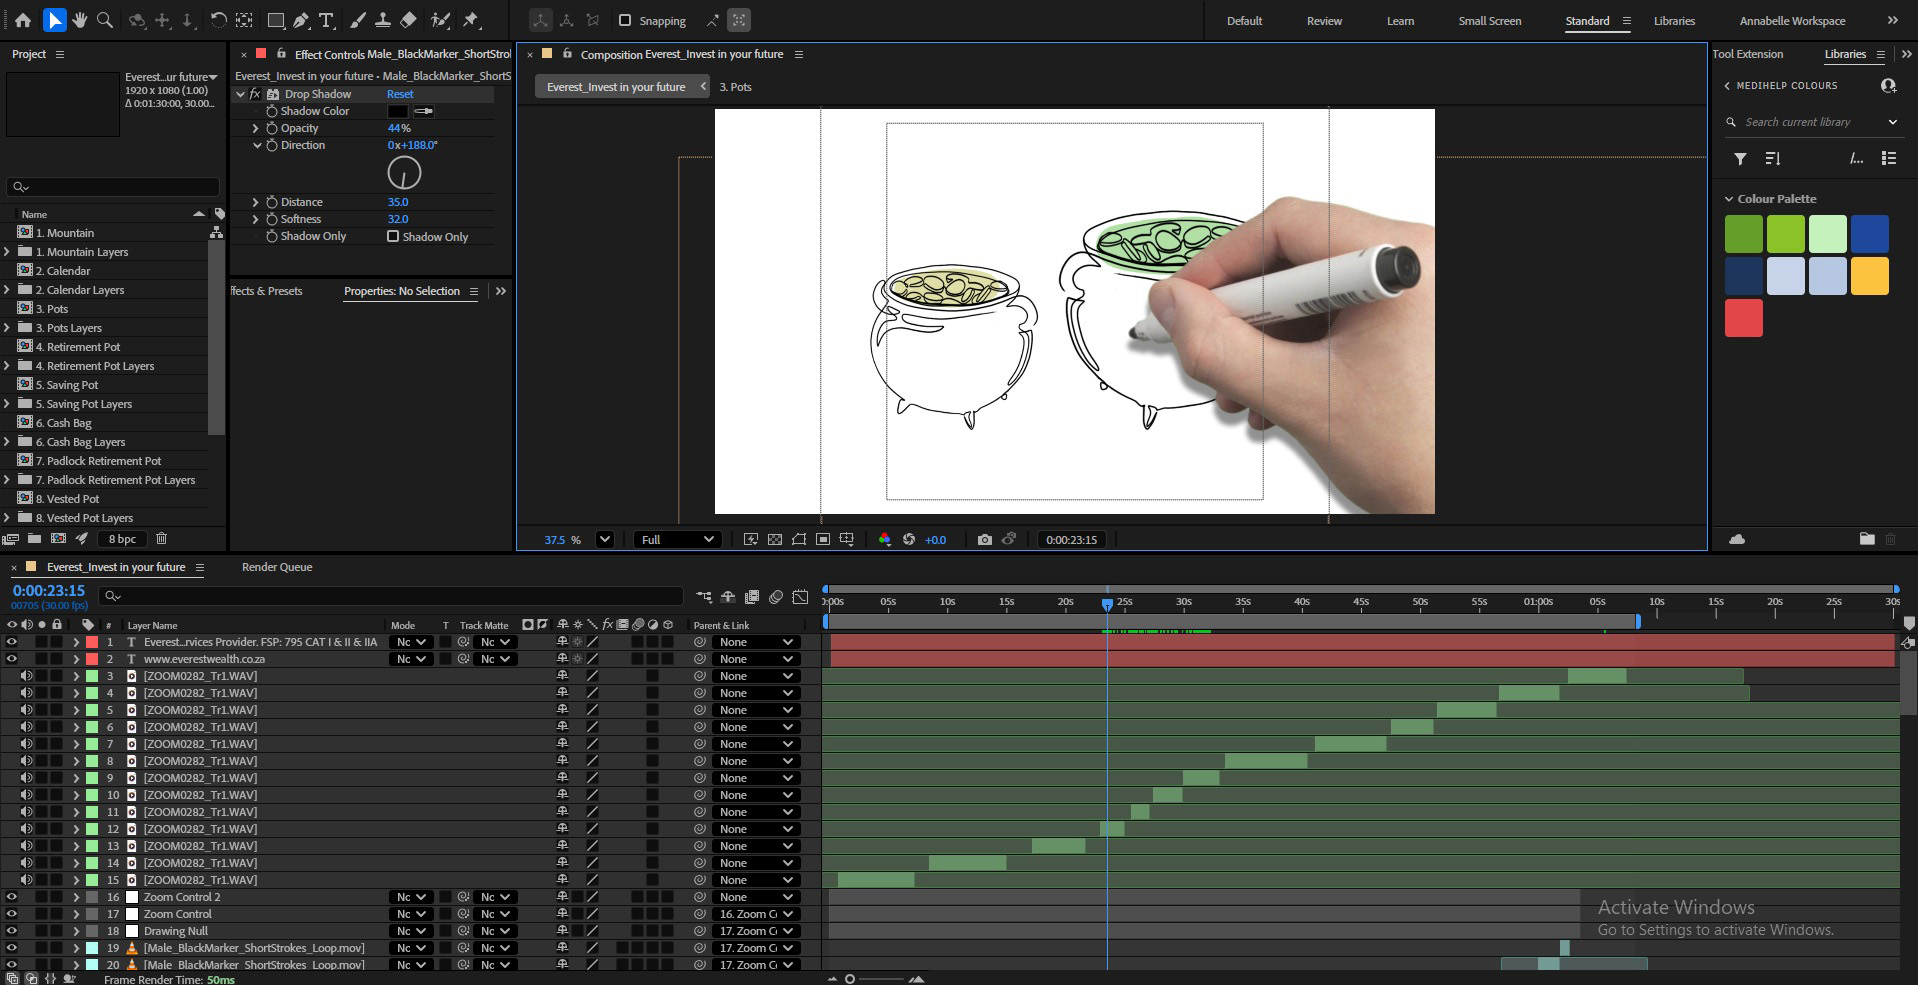Delete selected project item with trash icon
The height and width of the screenshot is (985, 1918).
(161, 538)
